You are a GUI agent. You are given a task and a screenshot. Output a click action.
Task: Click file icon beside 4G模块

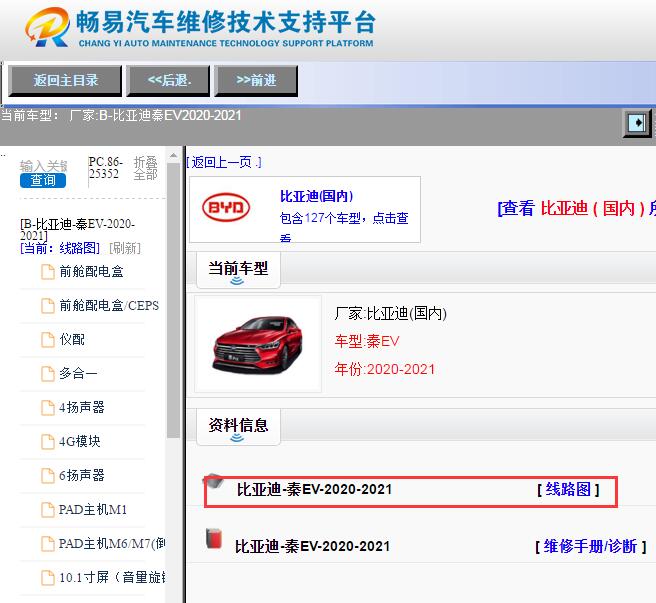48,441
